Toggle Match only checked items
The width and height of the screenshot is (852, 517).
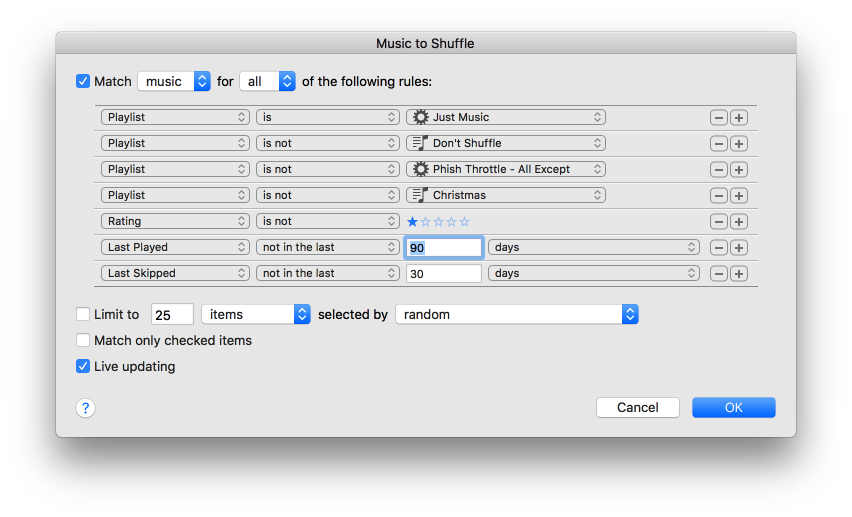[x=83, y=340]
